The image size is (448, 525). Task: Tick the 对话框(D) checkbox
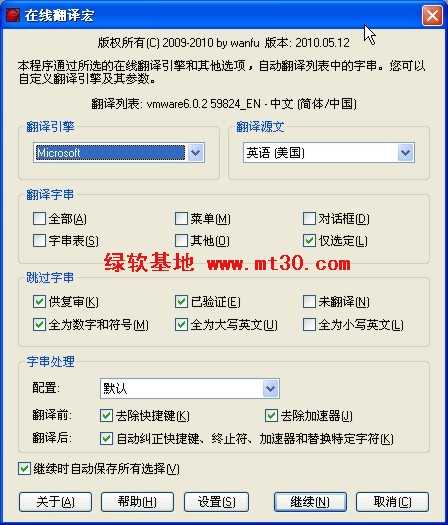click(x=309, y=219)
